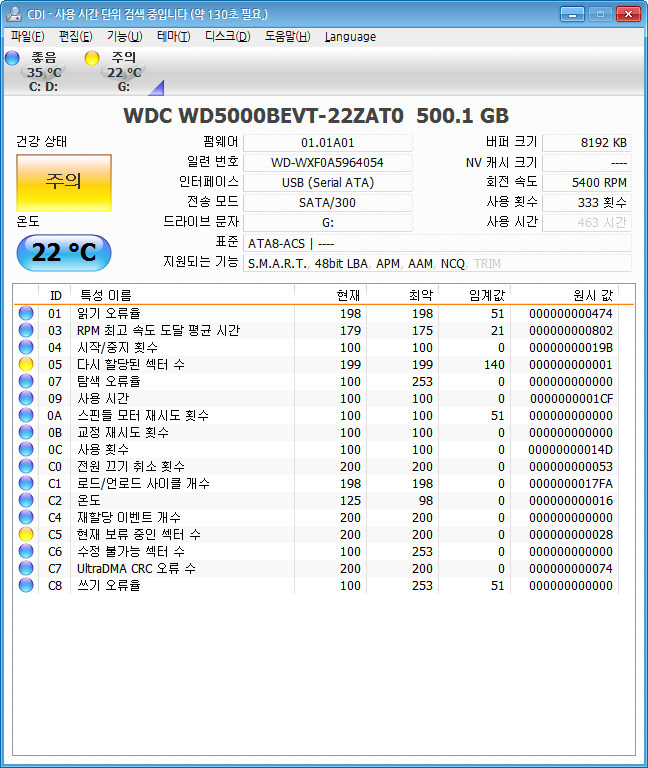Screen dimensions: 648x768
Task: Click the blue 좋음 status orb for C: D:
Action: [12, 58]
